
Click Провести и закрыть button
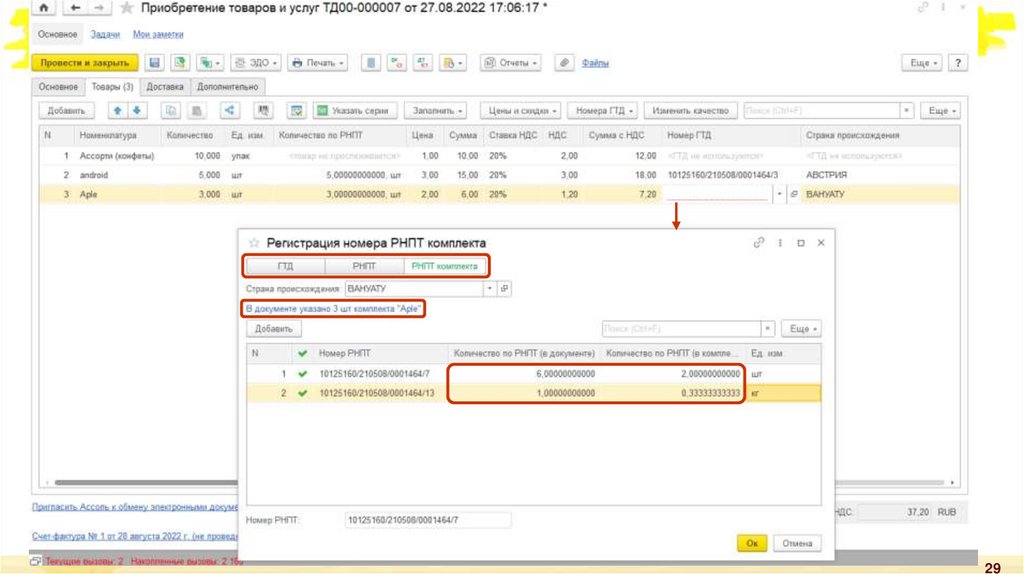coord(85,63)
